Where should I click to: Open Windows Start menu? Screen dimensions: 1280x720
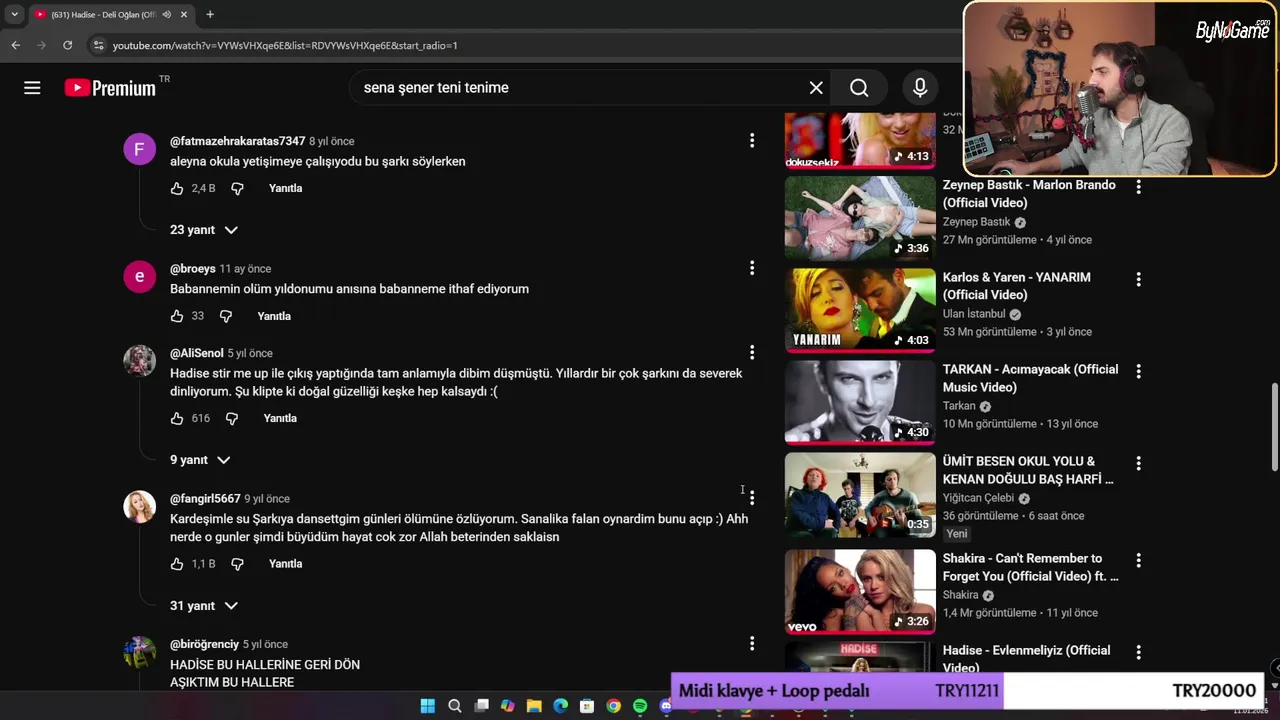point(428,706)
